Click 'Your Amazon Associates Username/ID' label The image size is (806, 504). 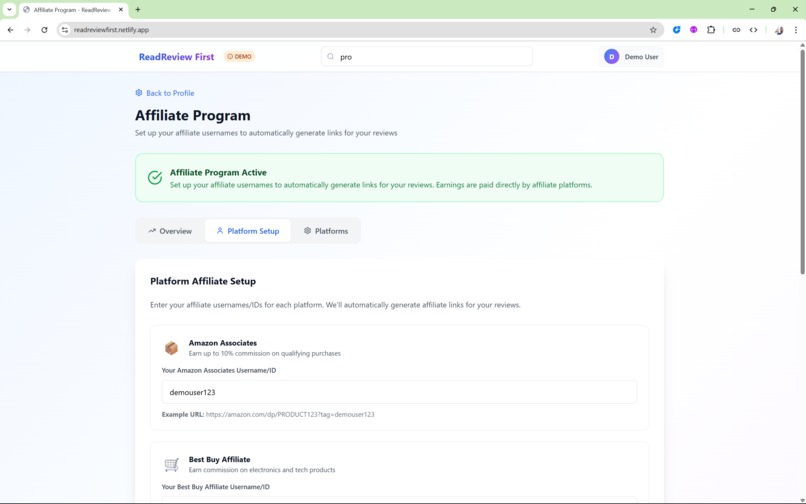219,370
